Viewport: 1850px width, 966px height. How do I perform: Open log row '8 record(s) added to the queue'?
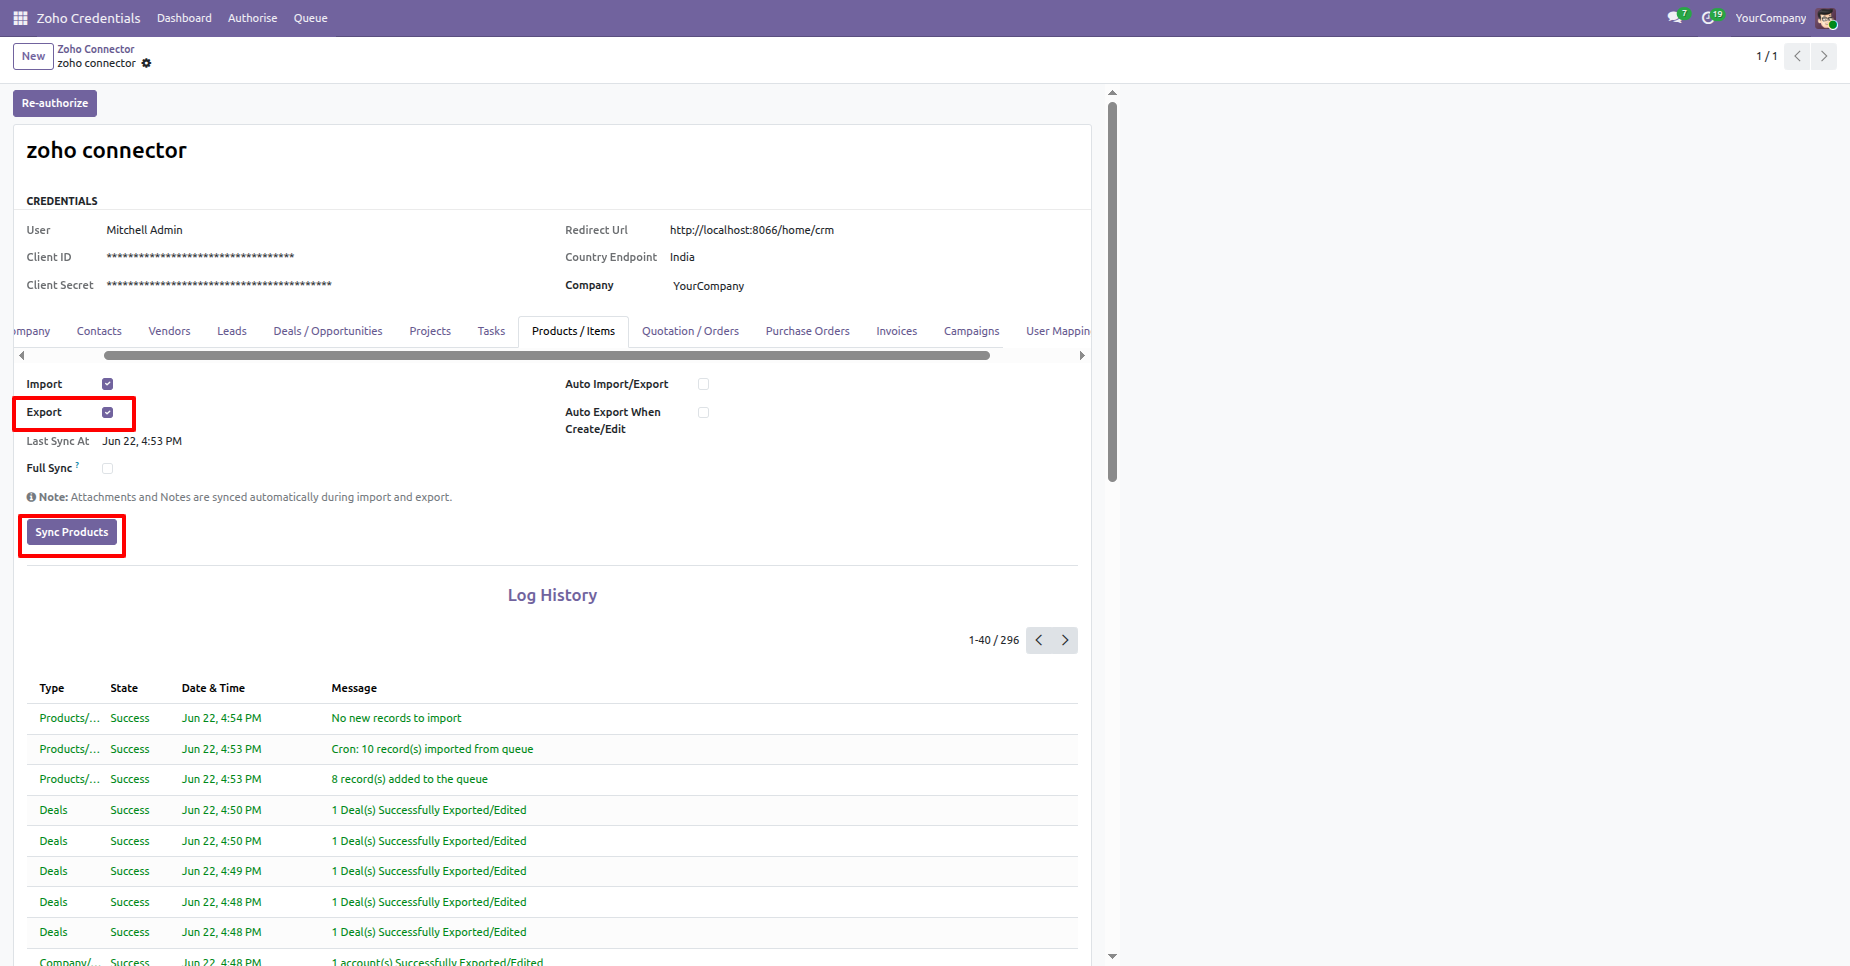552,780
